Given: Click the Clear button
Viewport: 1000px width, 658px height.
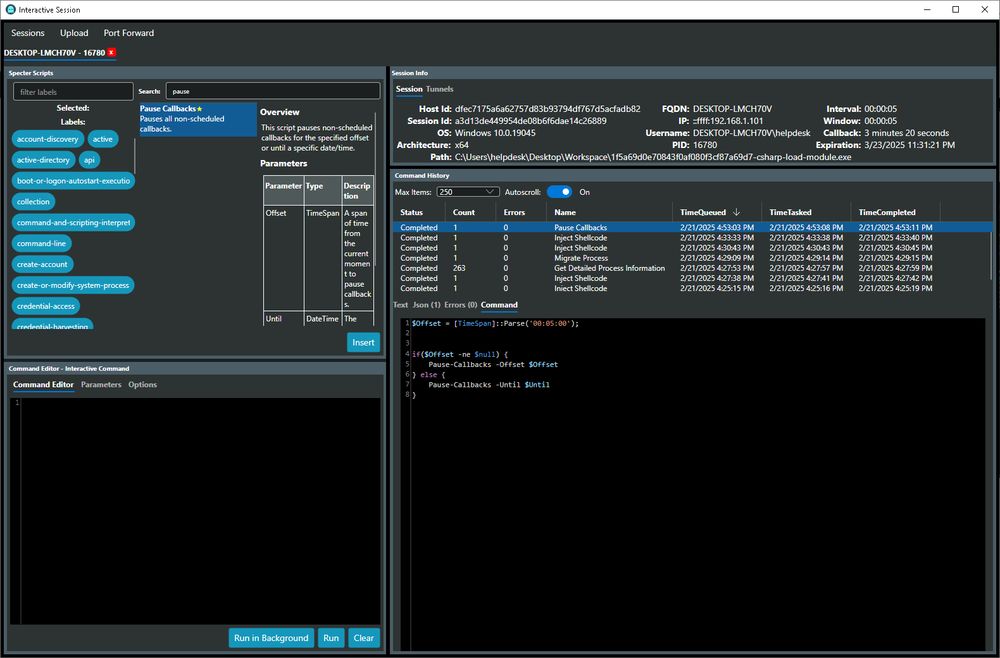Looking at the screenshot, I should [x=364, y=638].
